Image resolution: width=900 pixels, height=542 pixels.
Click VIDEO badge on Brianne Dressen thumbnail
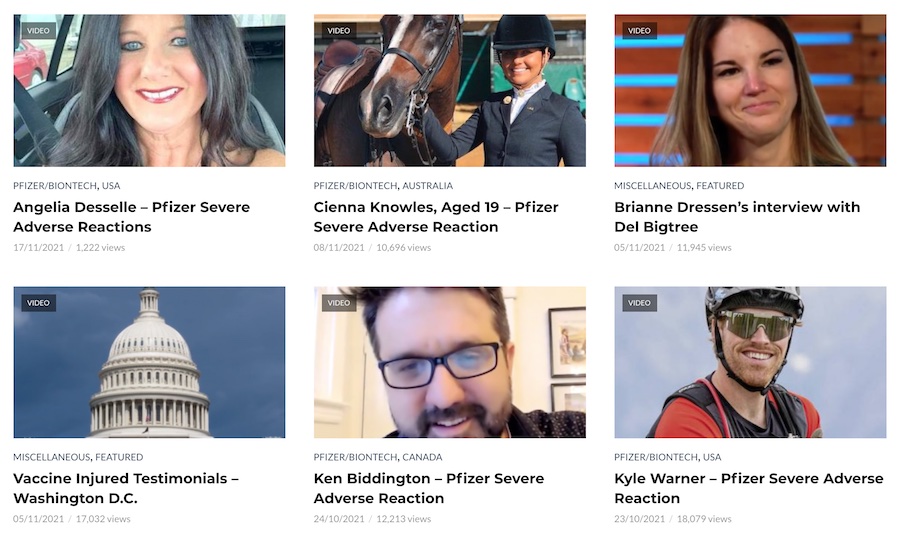click(x=639, y=31)
